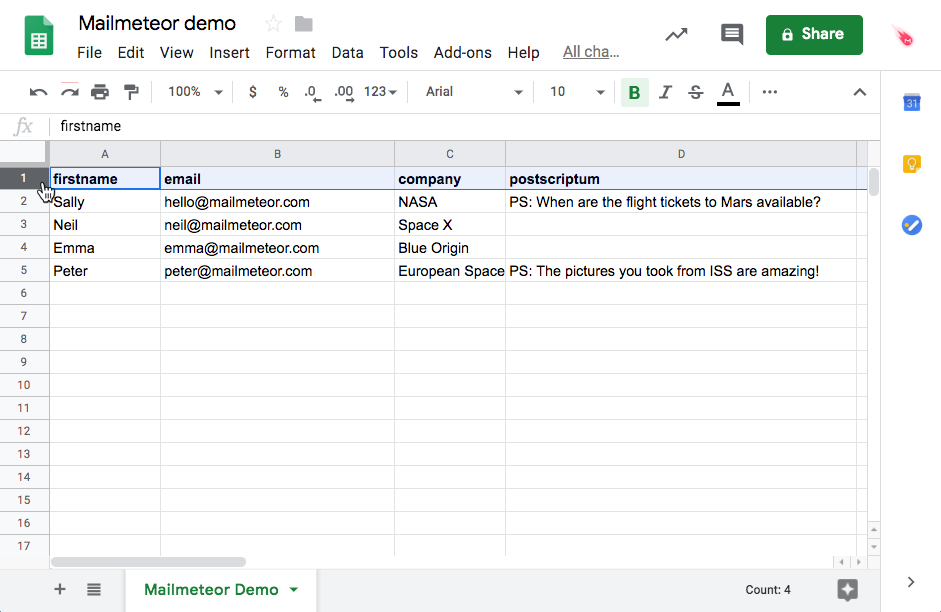Open the Arial font dropdown
Viewport: 941px width, 612px height.
coord(474,92)
